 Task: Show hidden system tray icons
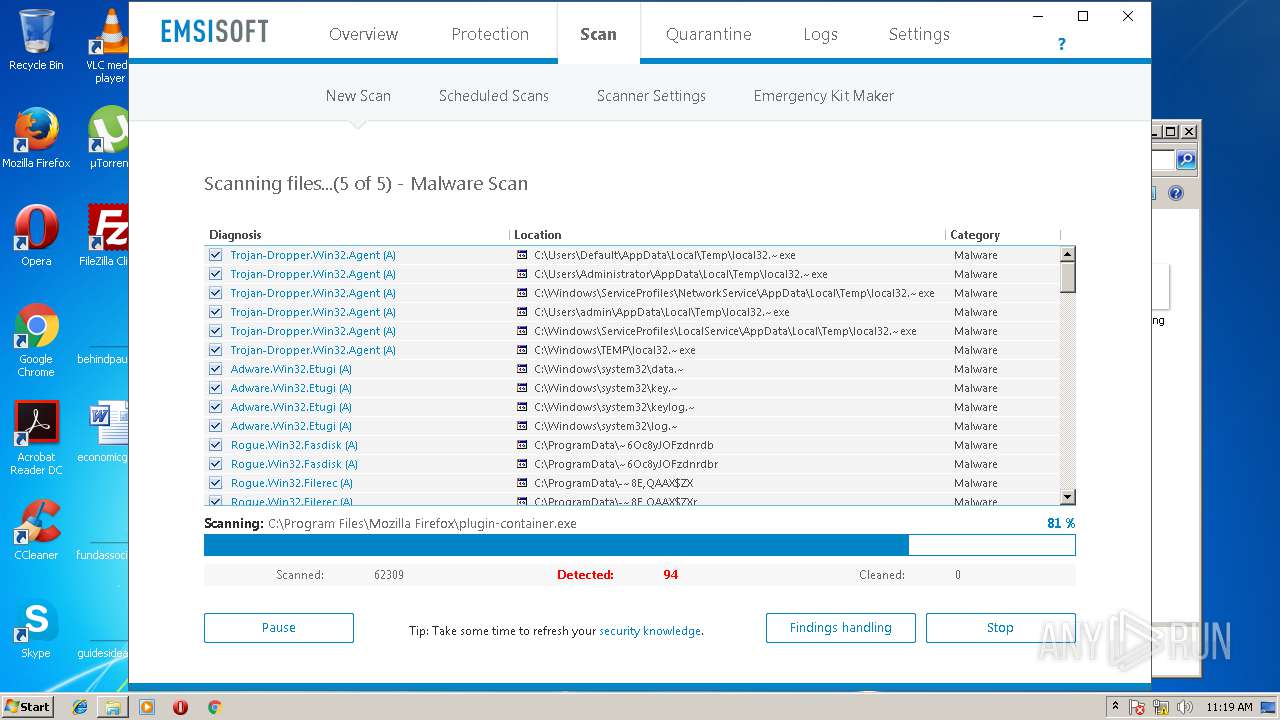click(x=1115, y=706)
